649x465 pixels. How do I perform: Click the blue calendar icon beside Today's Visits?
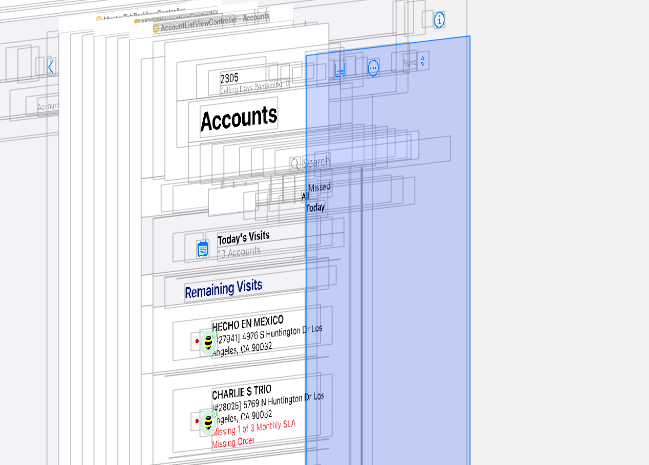pyautogui.click(x=202, y=249)
